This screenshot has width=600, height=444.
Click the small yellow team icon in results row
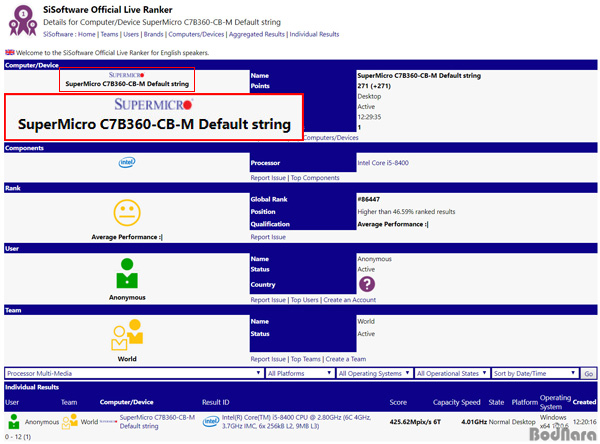(x=70, y=421)
